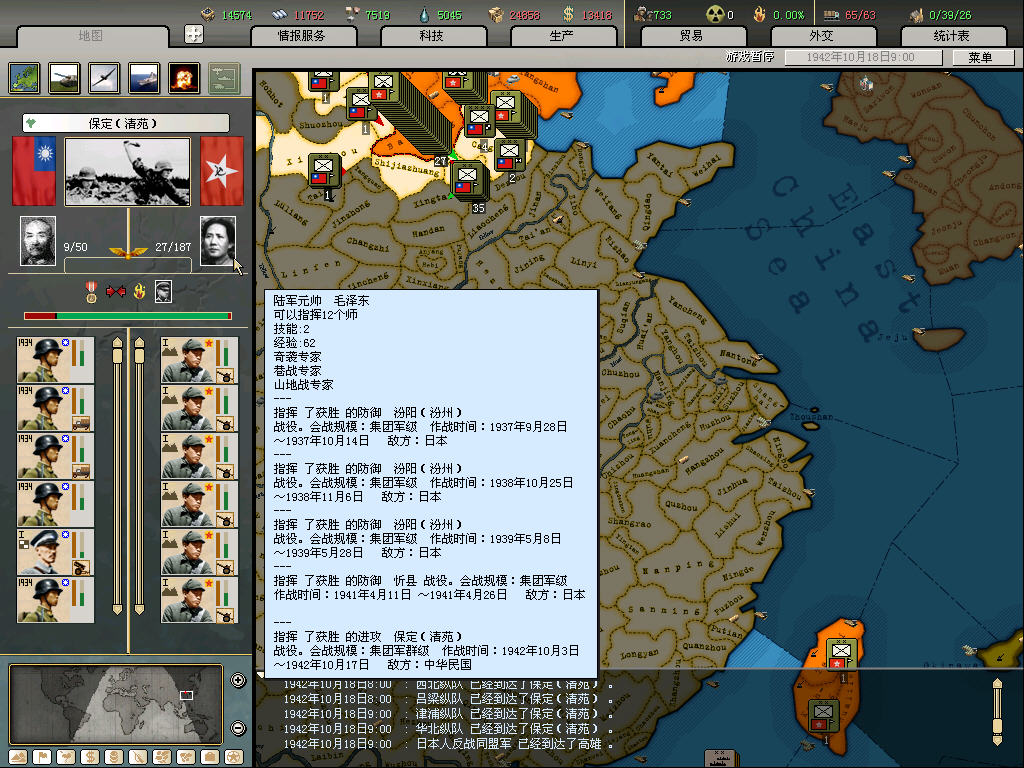Viewport: 1024px width, 768px height.
Task: Click the 游戏暂停 game paused label
Action: pos(750,57)
